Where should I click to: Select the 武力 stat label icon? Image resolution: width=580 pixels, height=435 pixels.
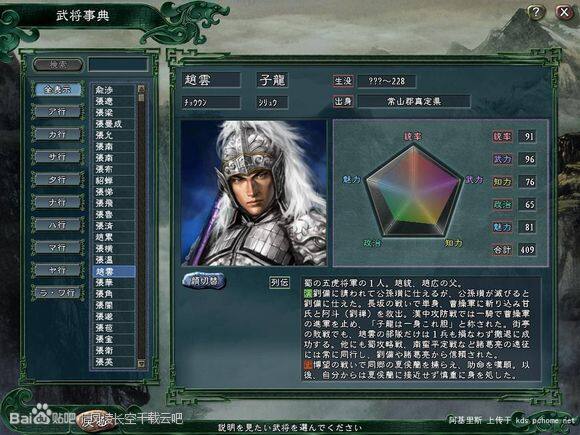(x=502, y=159)
